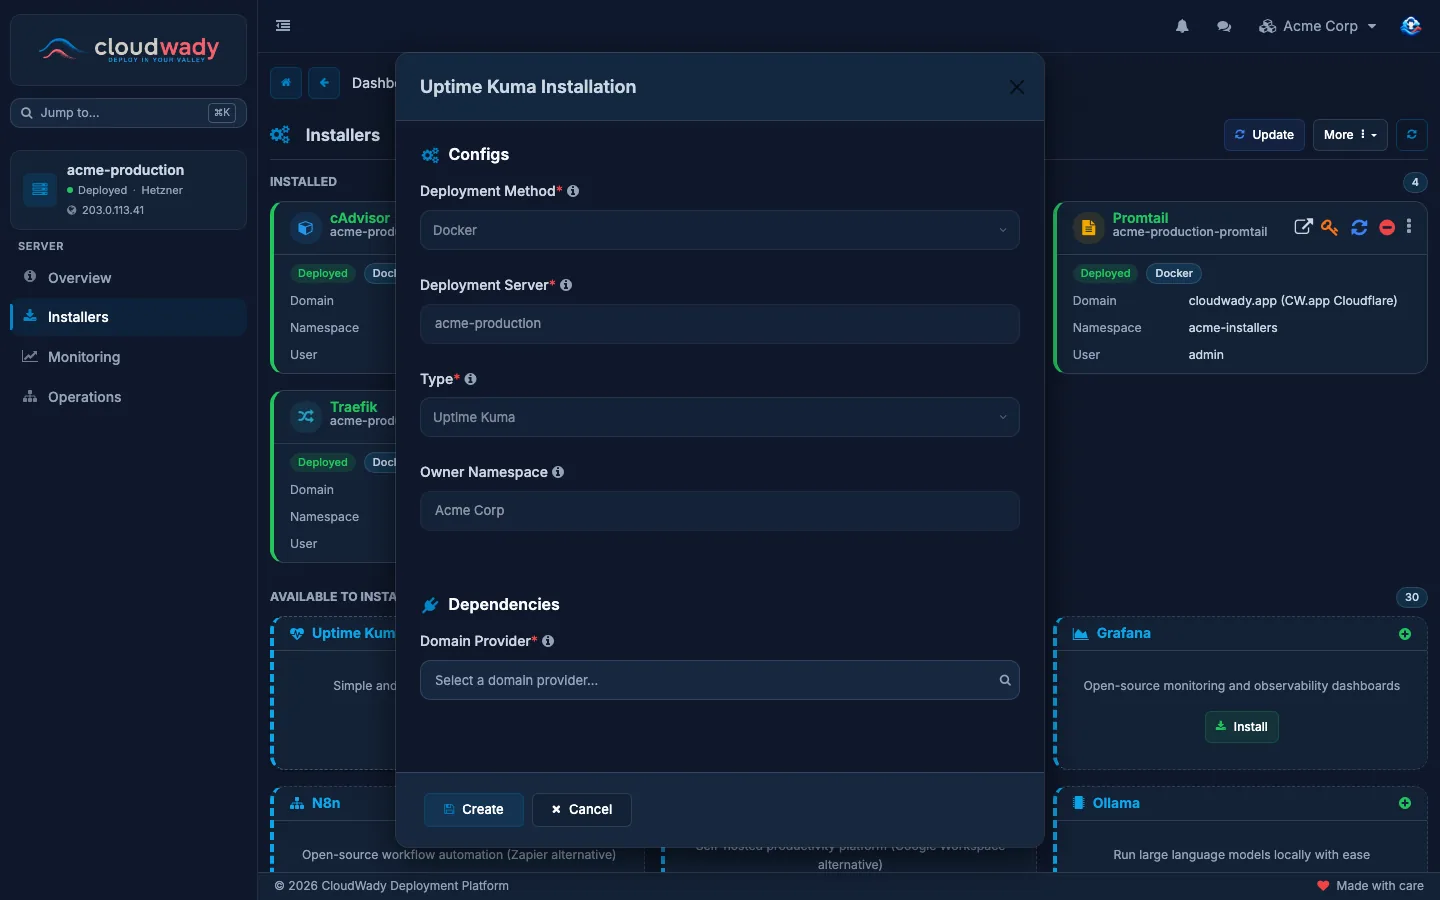Click the home breadcrumb icon

pyautogui.click(x=286, y=83)
